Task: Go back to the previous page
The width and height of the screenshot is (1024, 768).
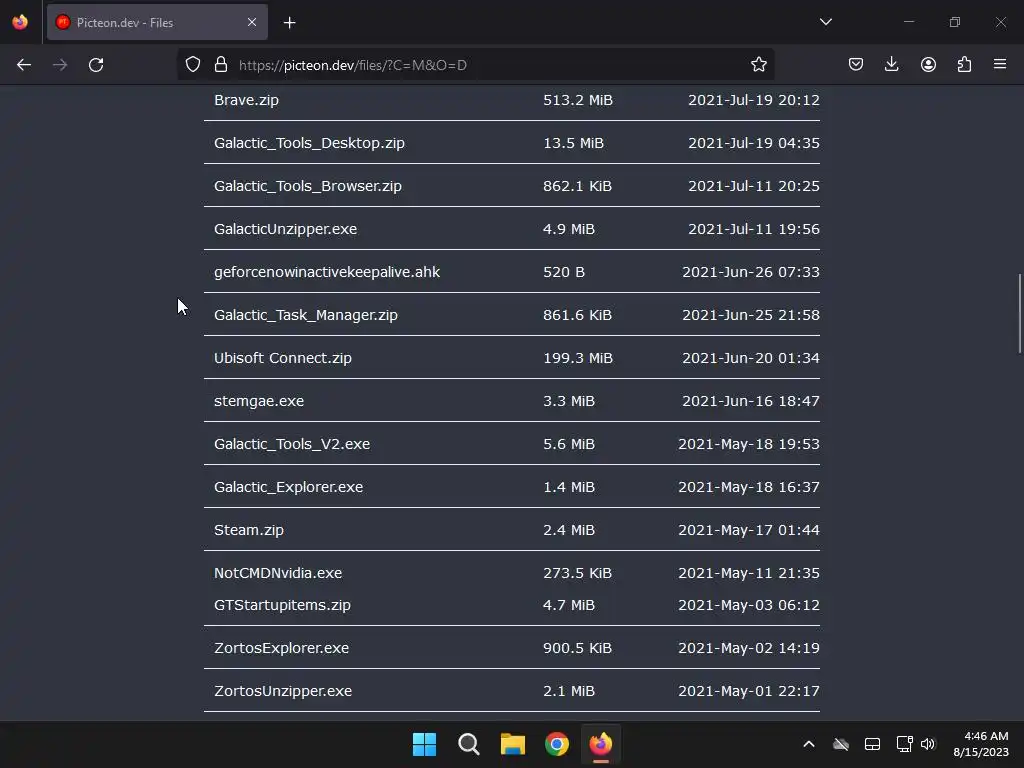Action: (24, 65)
